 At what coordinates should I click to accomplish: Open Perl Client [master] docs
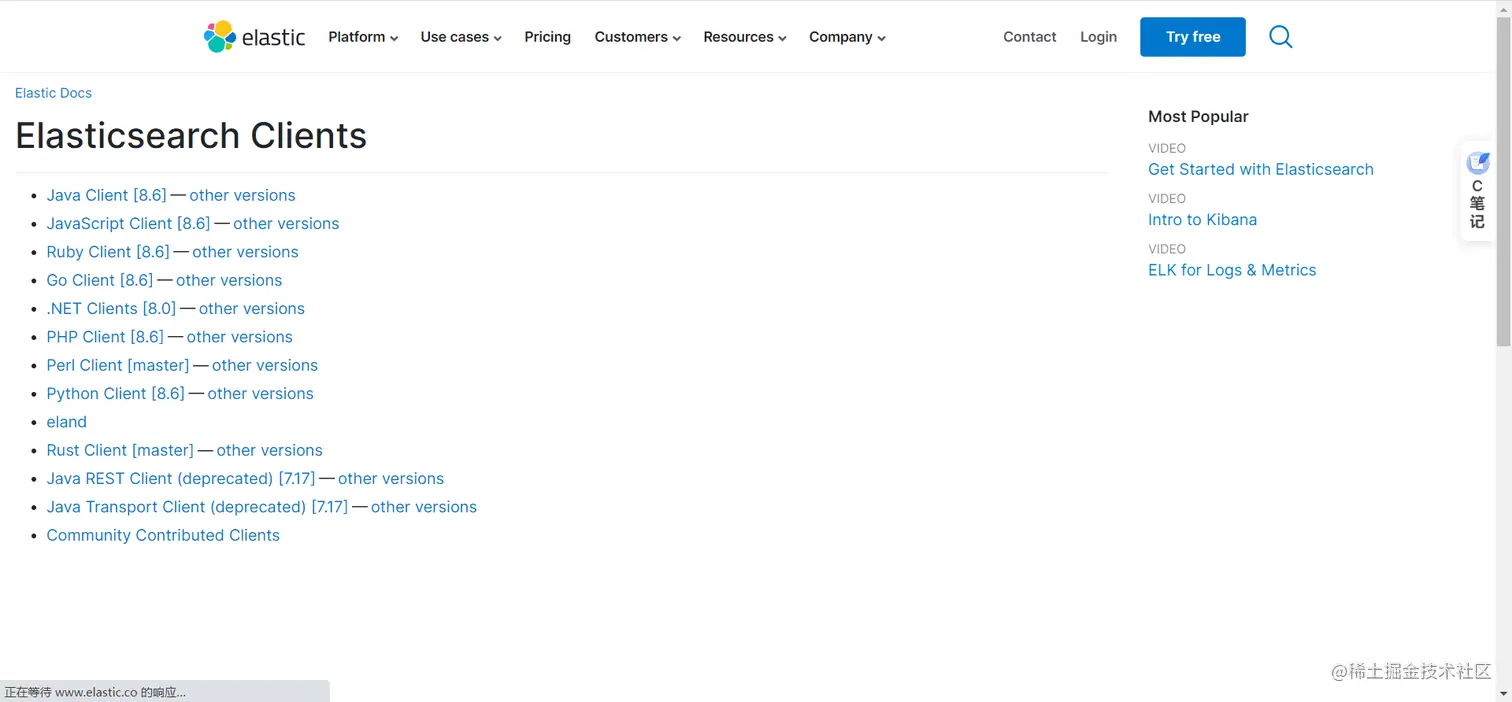pos(118,365)
